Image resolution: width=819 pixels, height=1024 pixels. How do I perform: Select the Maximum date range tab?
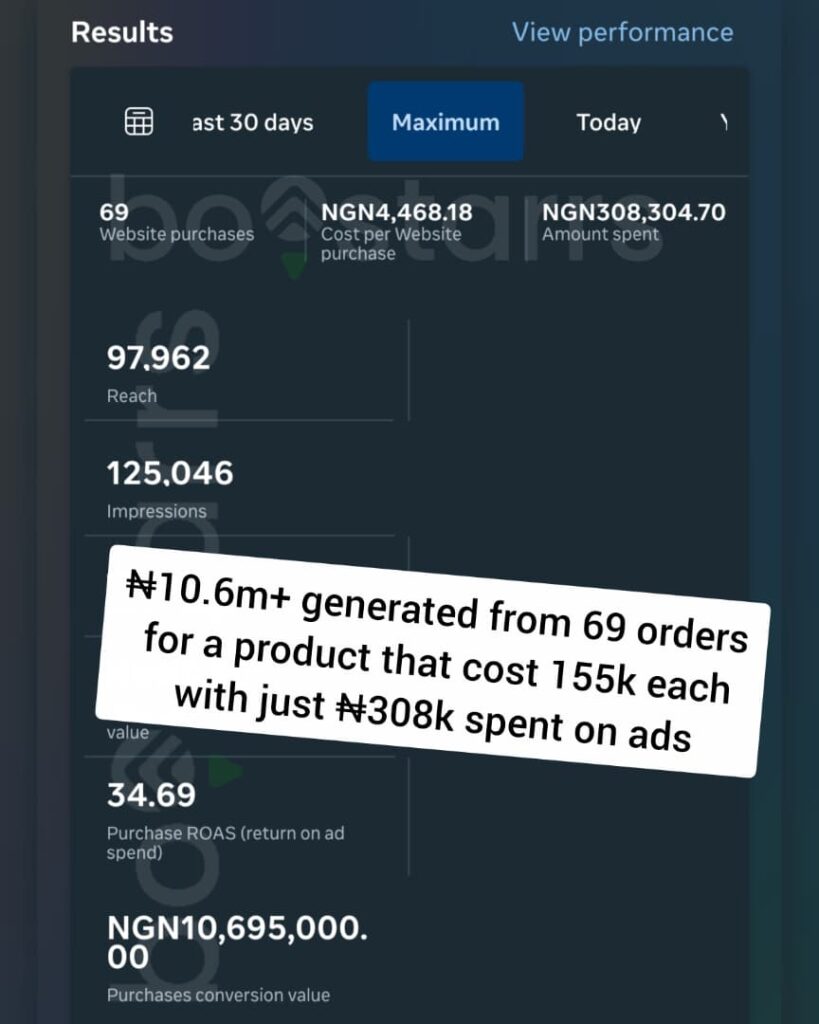[445, 121]
